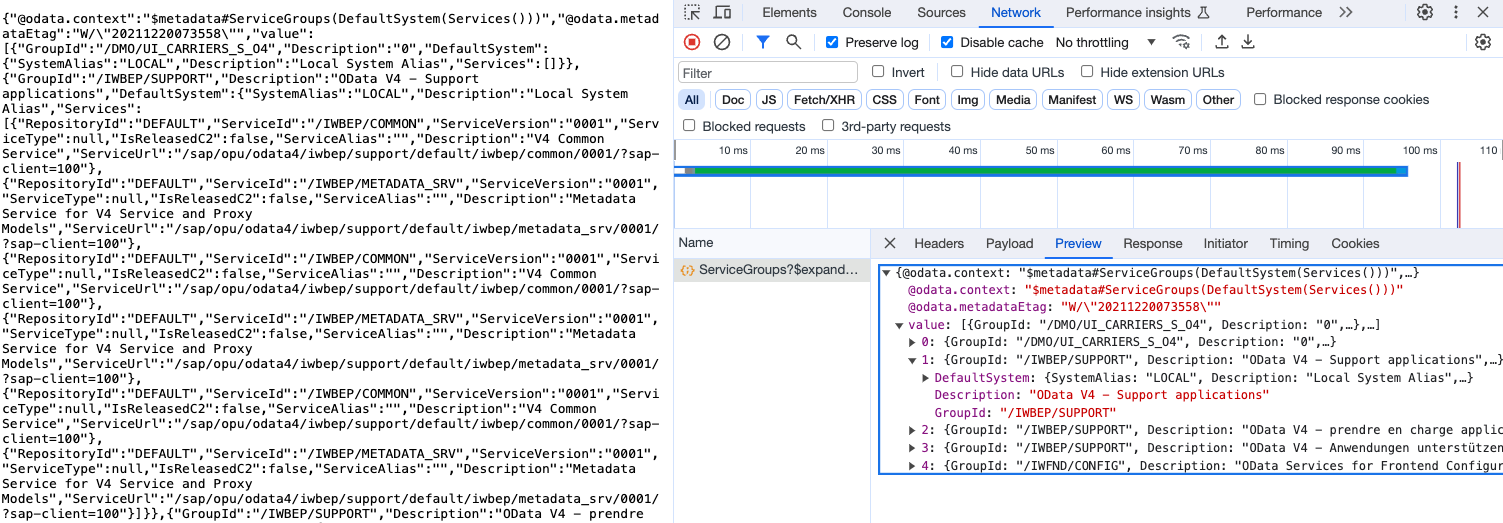Open the Response tab
Viewport: 1503px width, 523px height.
pyautogui.click(x=1152, y=243)
